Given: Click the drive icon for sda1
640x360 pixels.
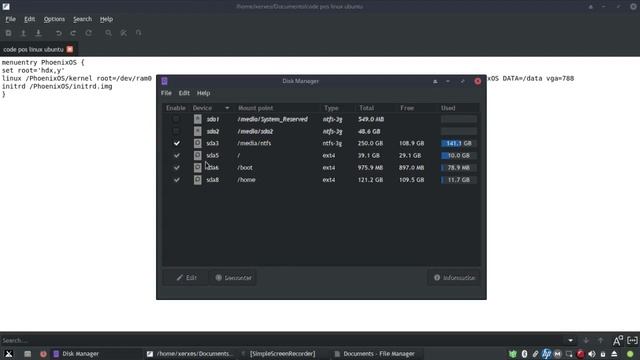Looking at the screenshot, I should coord(198,119).
